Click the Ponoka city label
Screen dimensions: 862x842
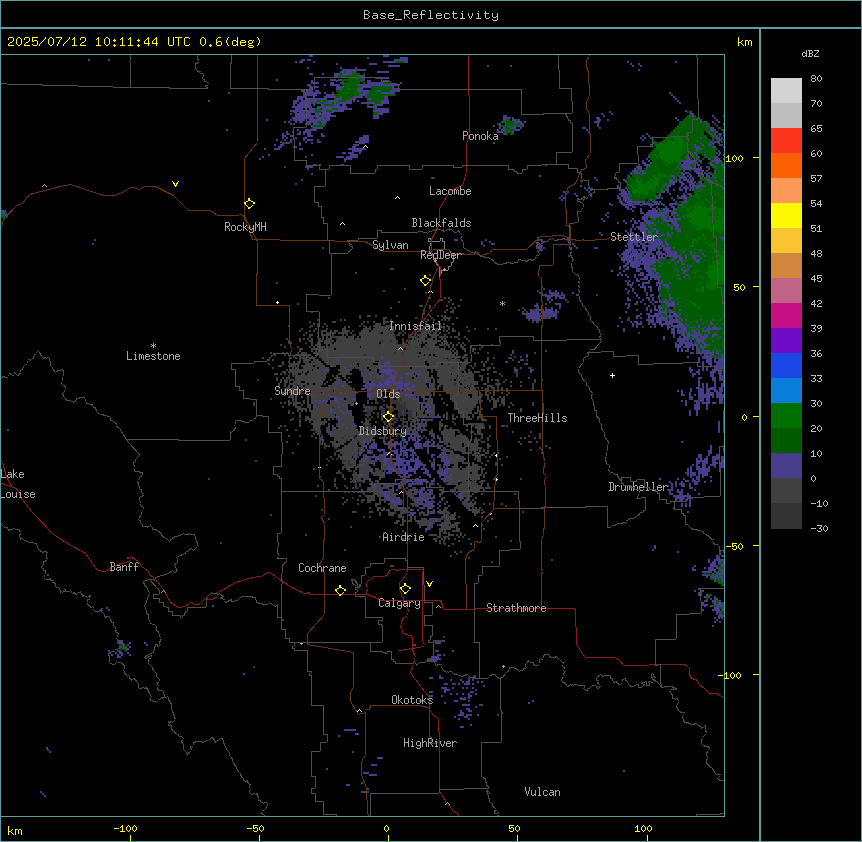pyautogui.click(x=480, y=136)
